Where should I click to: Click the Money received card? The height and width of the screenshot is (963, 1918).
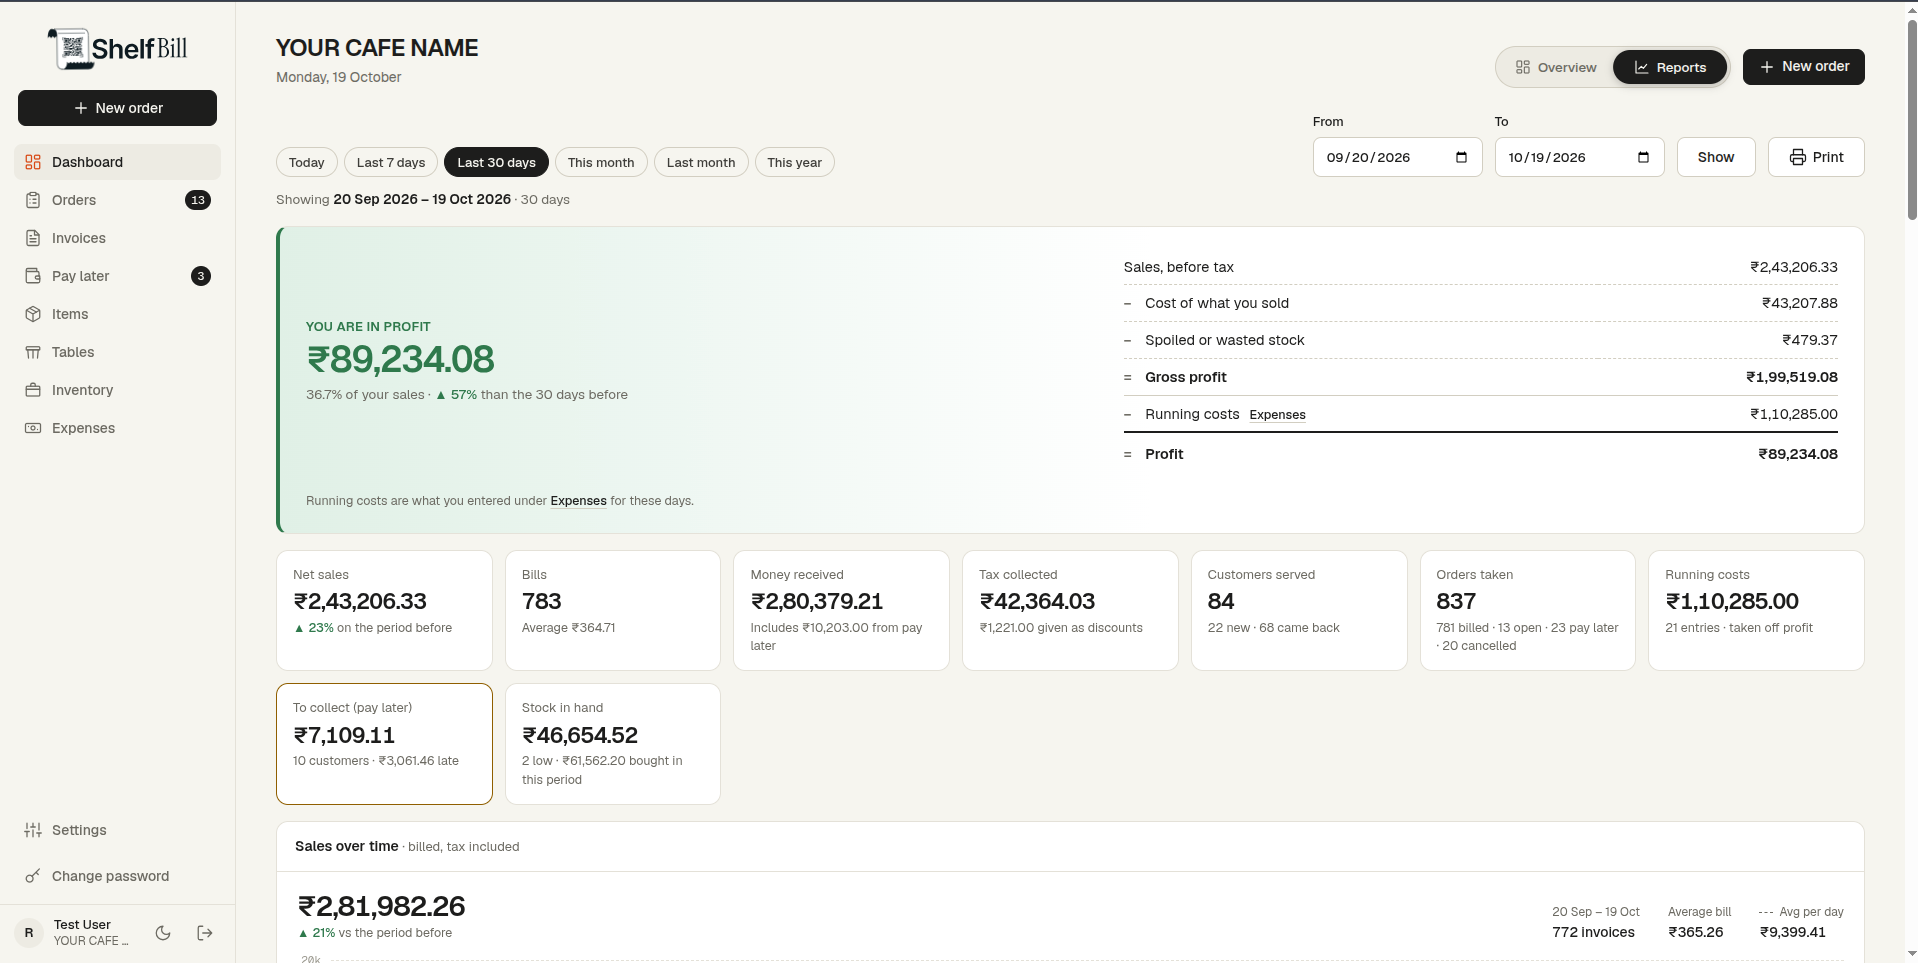click(841, 610)
